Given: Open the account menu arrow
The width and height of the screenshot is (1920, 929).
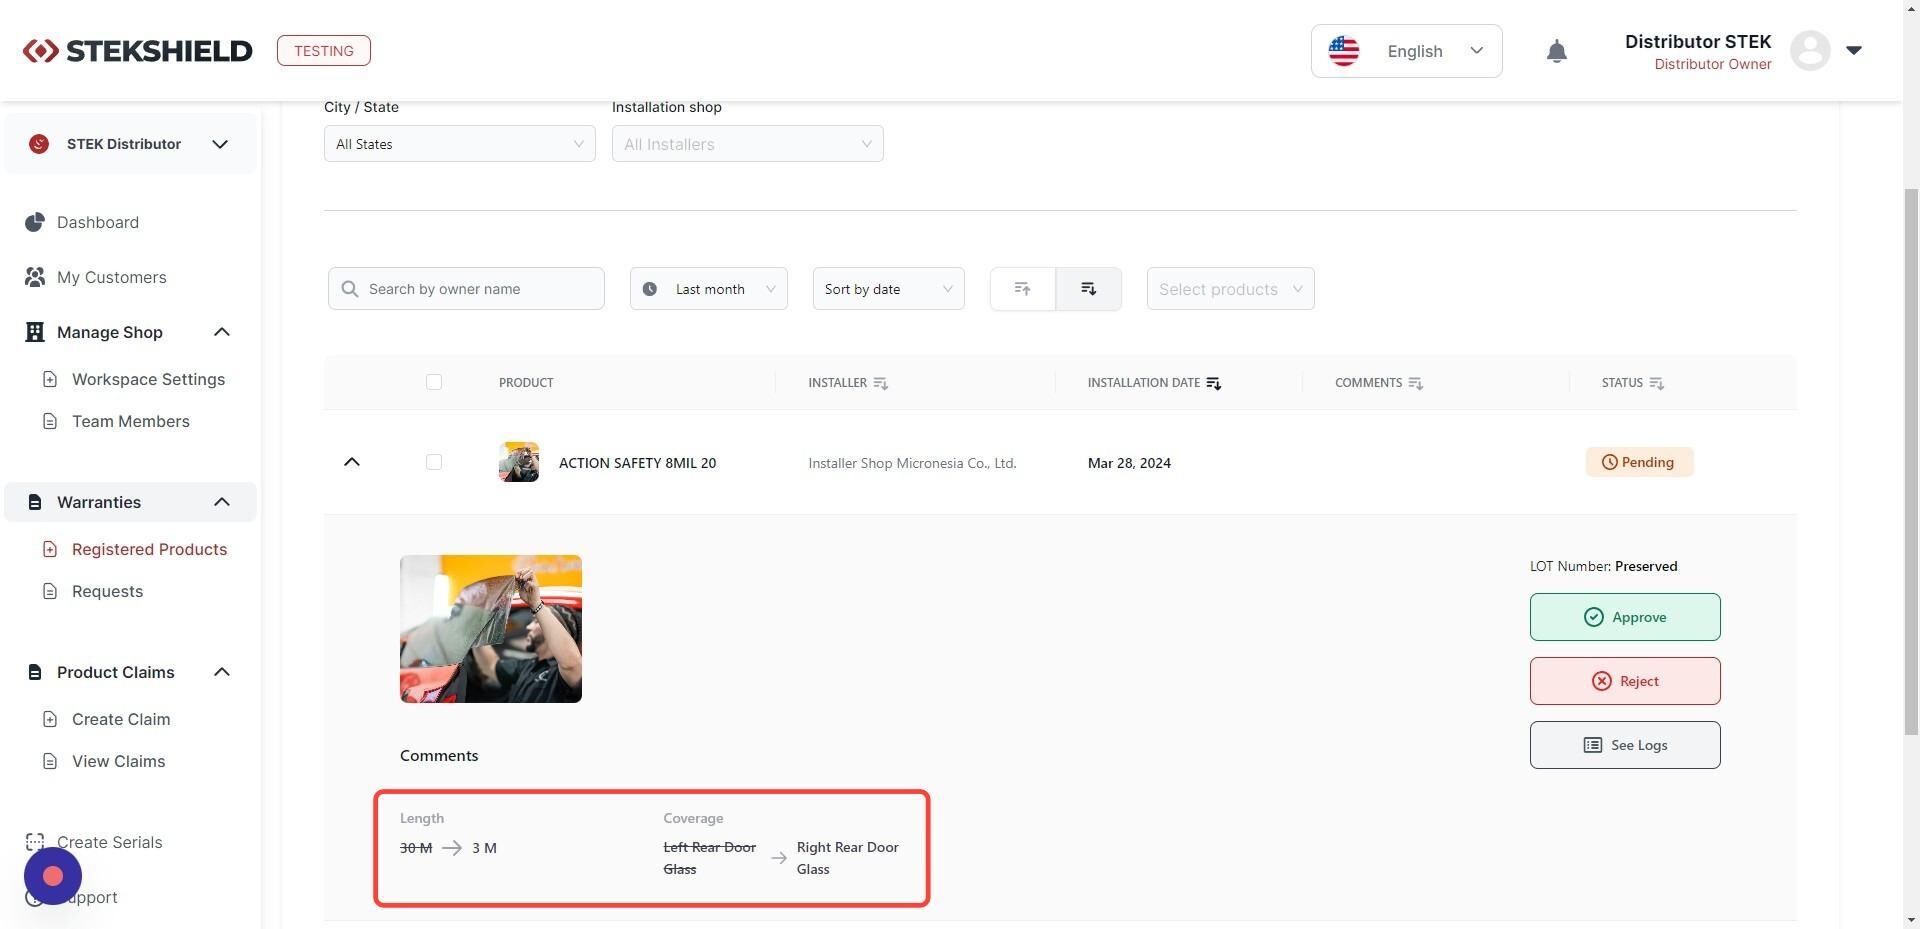Looking at the screenshot, I should coord(1853,50).
